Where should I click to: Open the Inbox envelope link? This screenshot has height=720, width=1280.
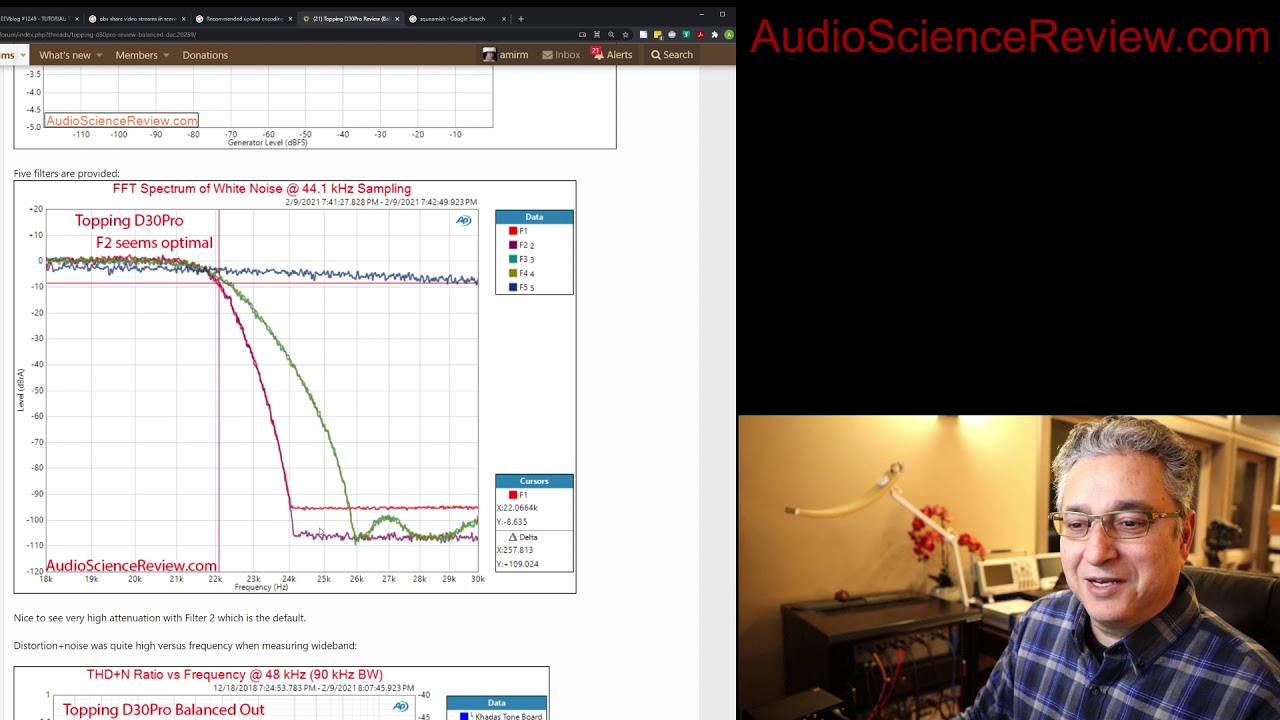click(x=561, y=55)
